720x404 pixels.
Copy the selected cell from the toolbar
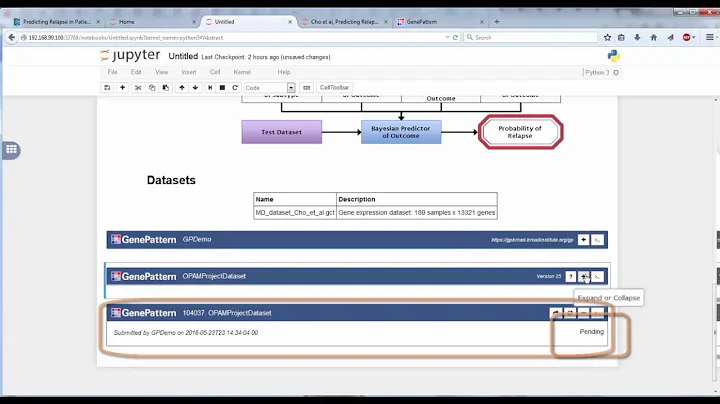coord(152,88)
